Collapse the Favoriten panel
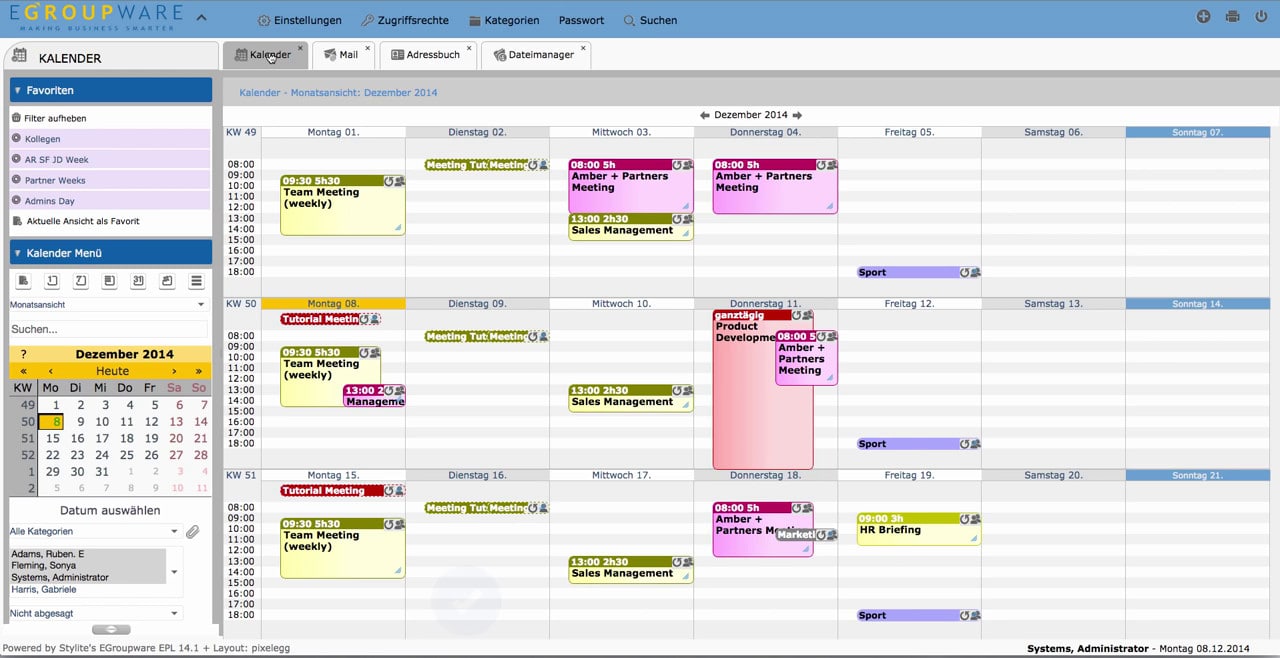 18,90
